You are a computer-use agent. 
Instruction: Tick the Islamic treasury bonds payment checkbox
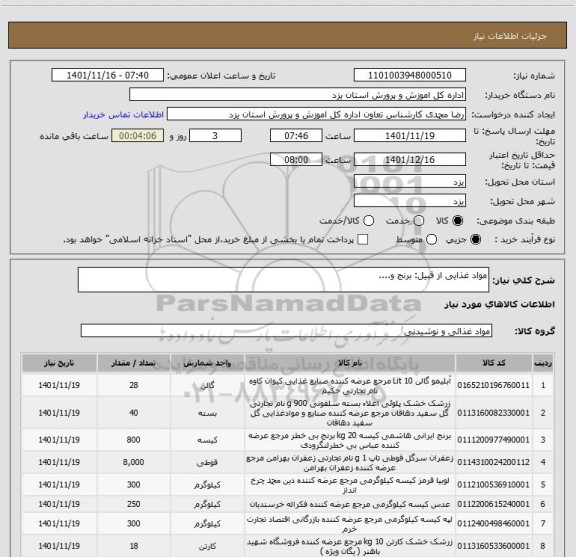click(x=363, y=240)
